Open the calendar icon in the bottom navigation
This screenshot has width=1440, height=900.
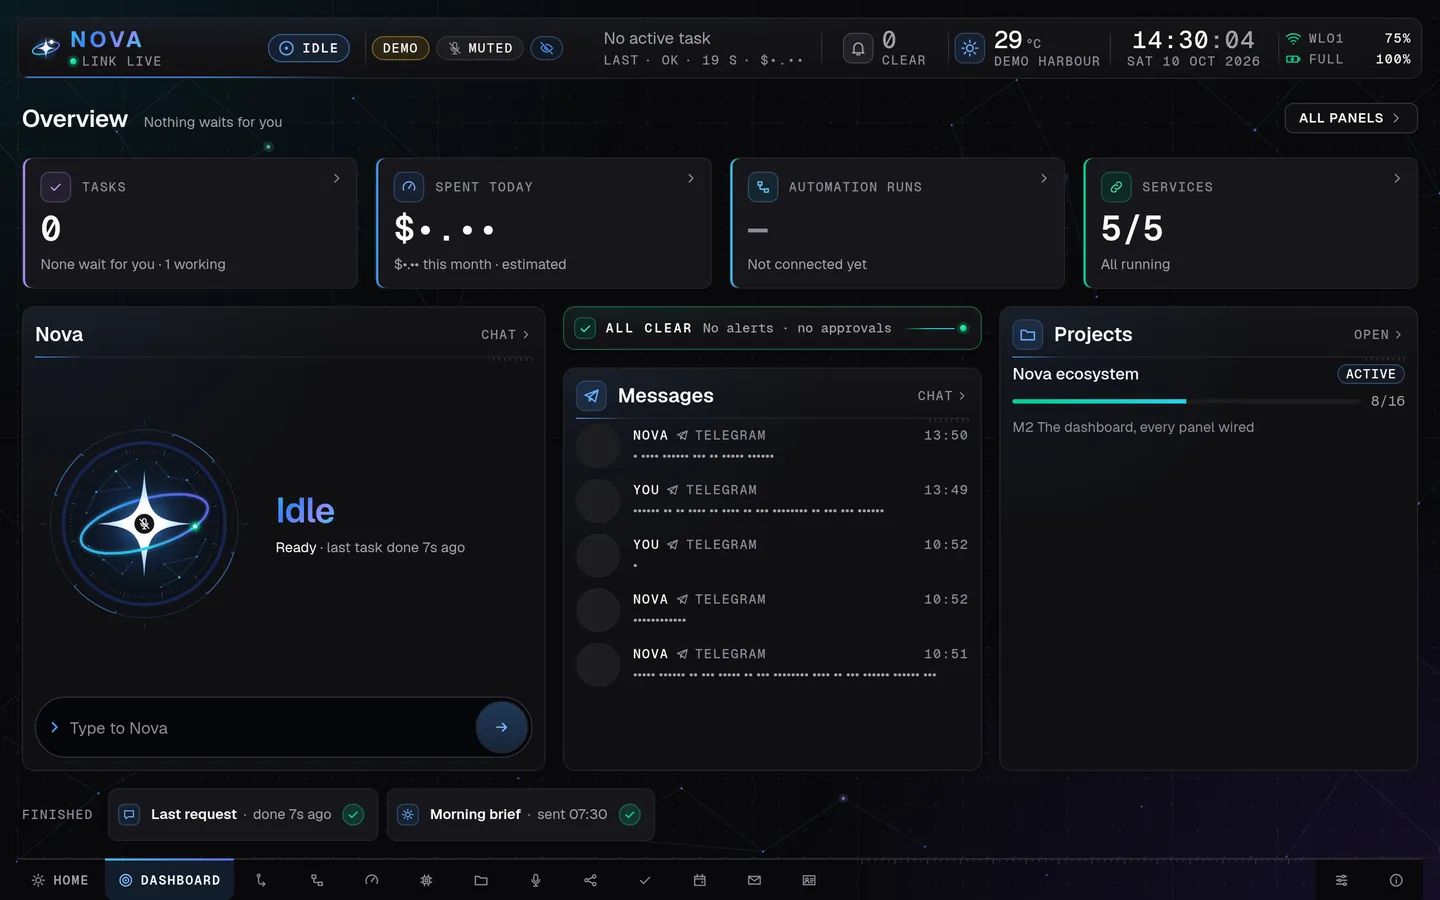pyautogui.click(x=700, y=880)
